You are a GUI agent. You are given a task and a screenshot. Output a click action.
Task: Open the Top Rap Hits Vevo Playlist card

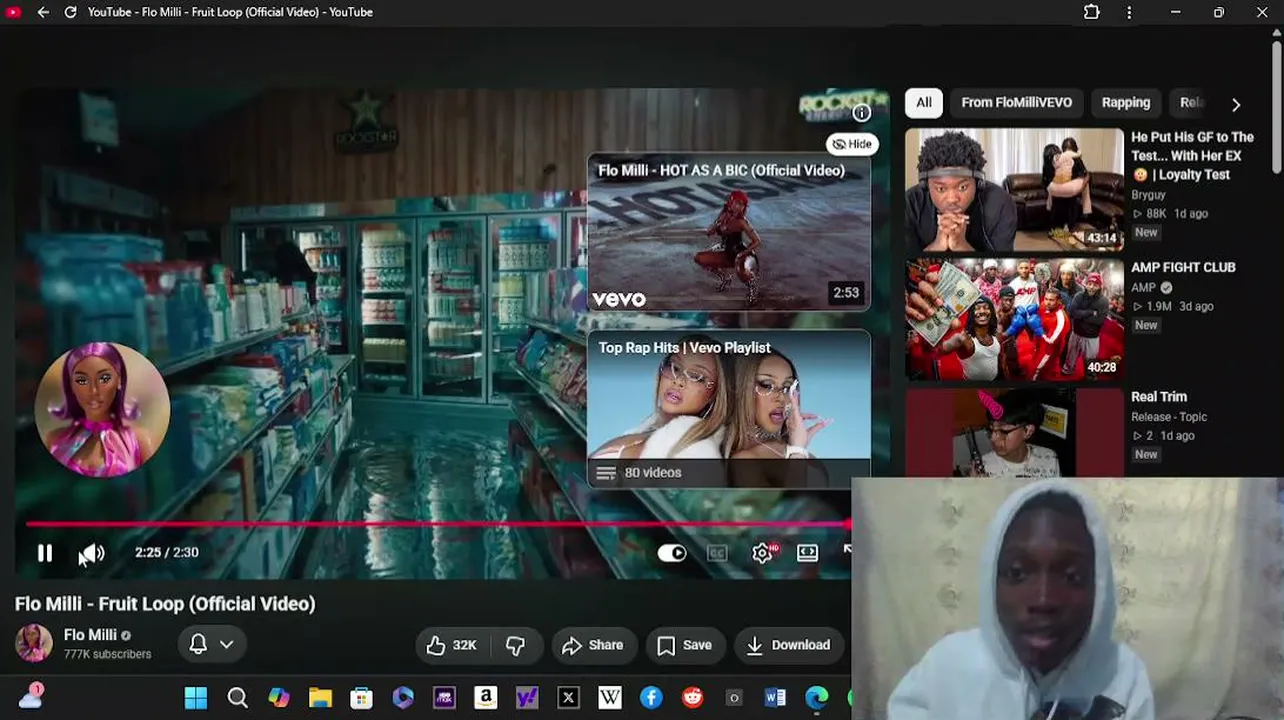[729, 409]
